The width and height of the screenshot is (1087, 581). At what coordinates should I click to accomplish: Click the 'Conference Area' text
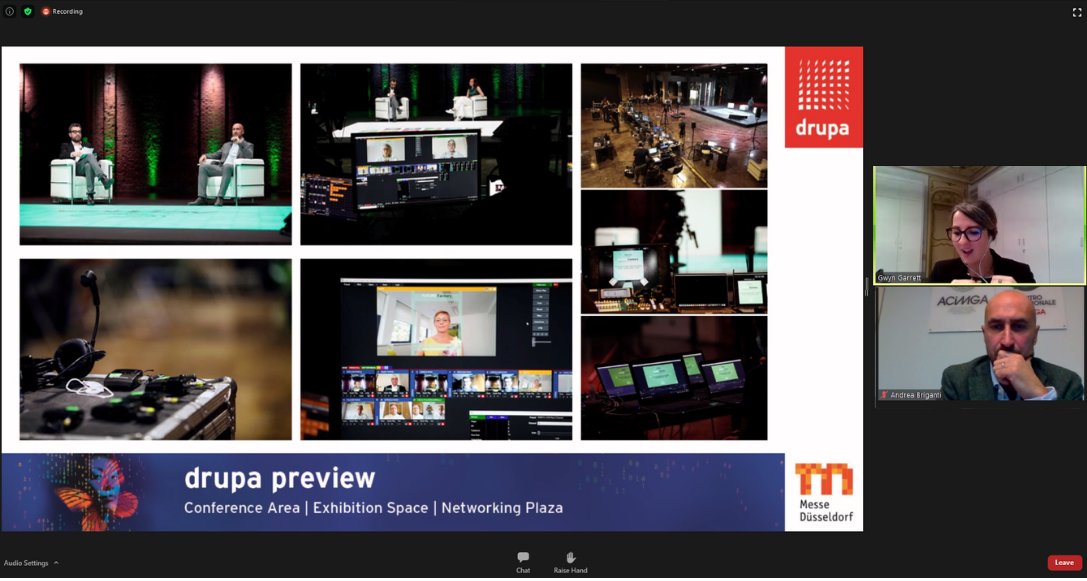(241, 508)
